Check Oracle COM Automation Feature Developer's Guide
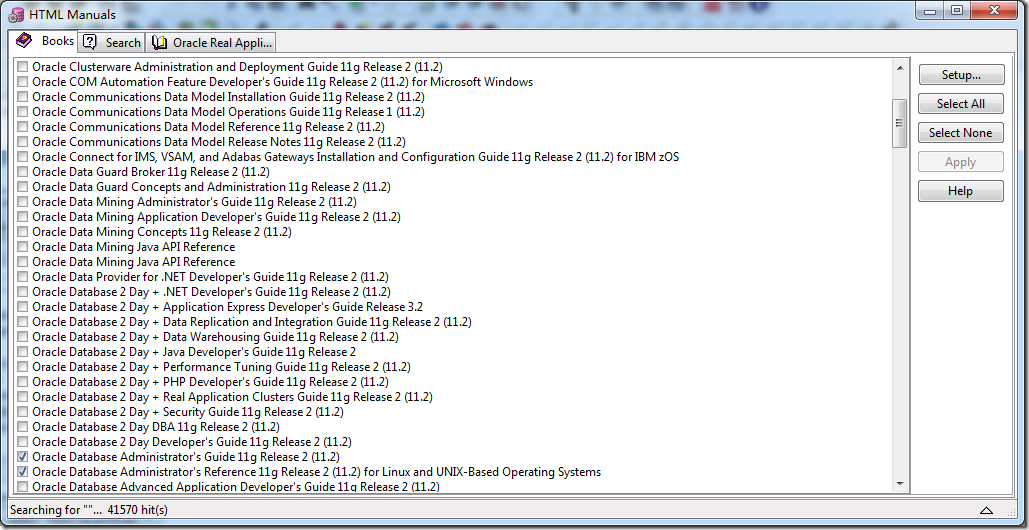Viewport: 1029px width, 530px height. click(23, 82)
